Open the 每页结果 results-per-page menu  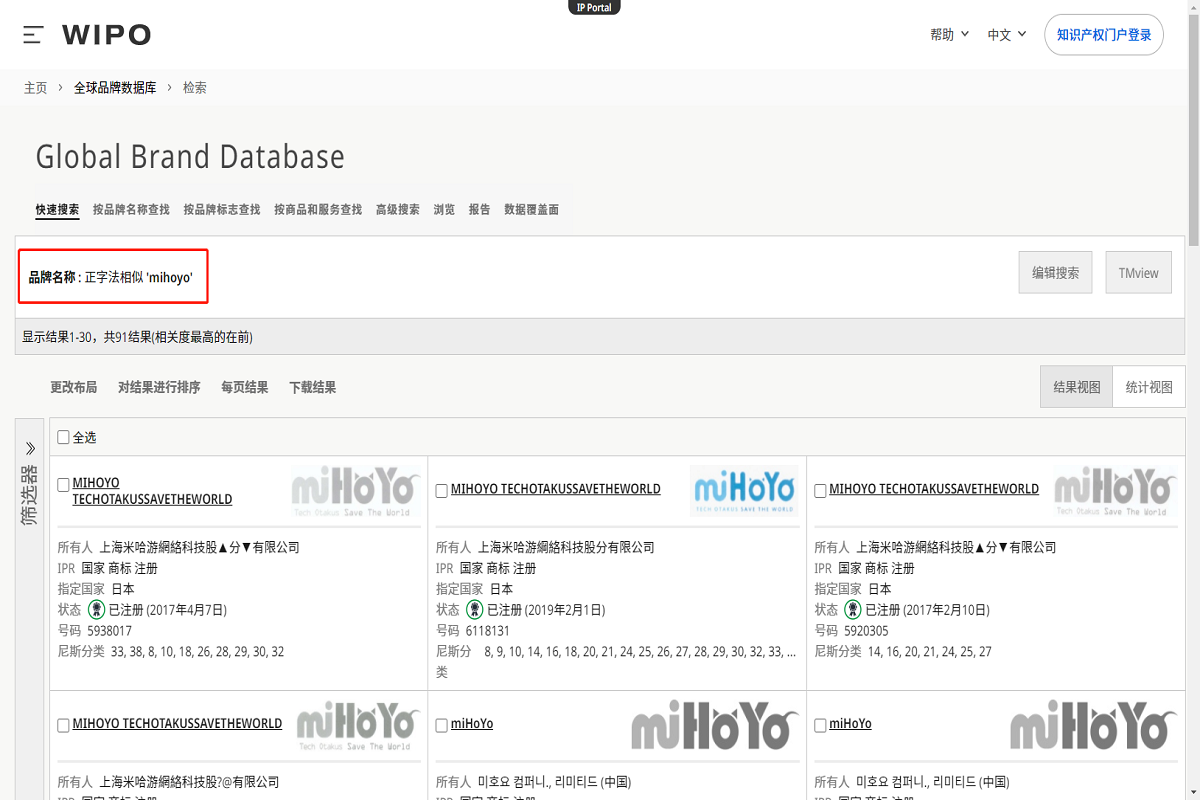click(x=245, y=387)
